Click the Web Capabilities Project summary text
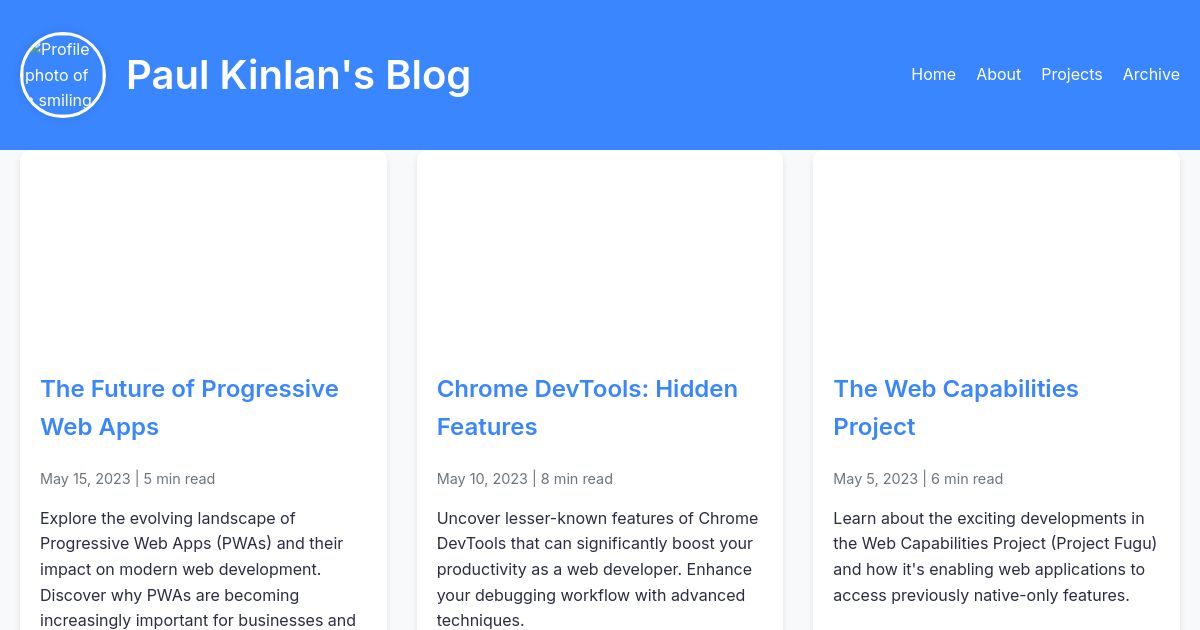The image size is (1200, 630). click(x=994, y=556)
